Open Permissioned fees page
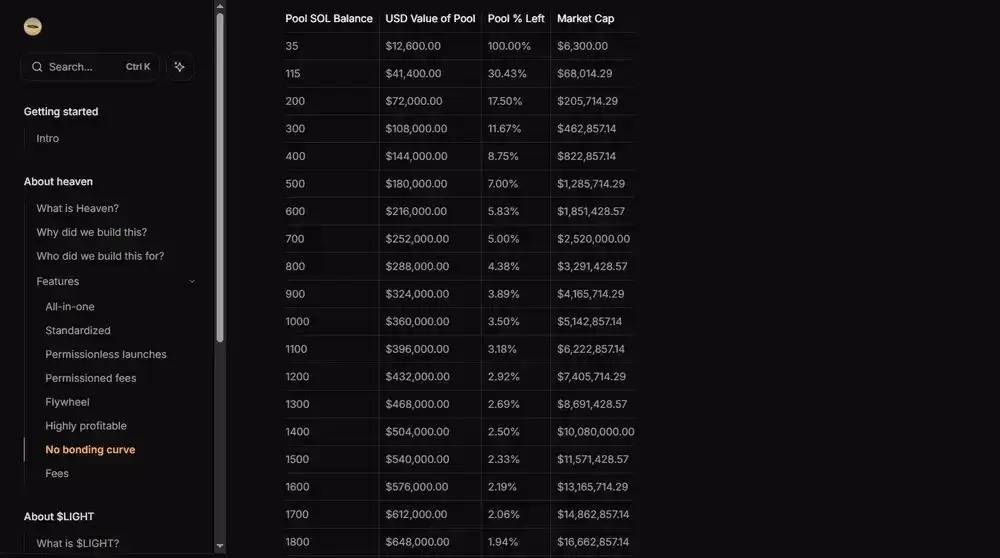This screenshot has width=1000, height=558. click(91, 378)
